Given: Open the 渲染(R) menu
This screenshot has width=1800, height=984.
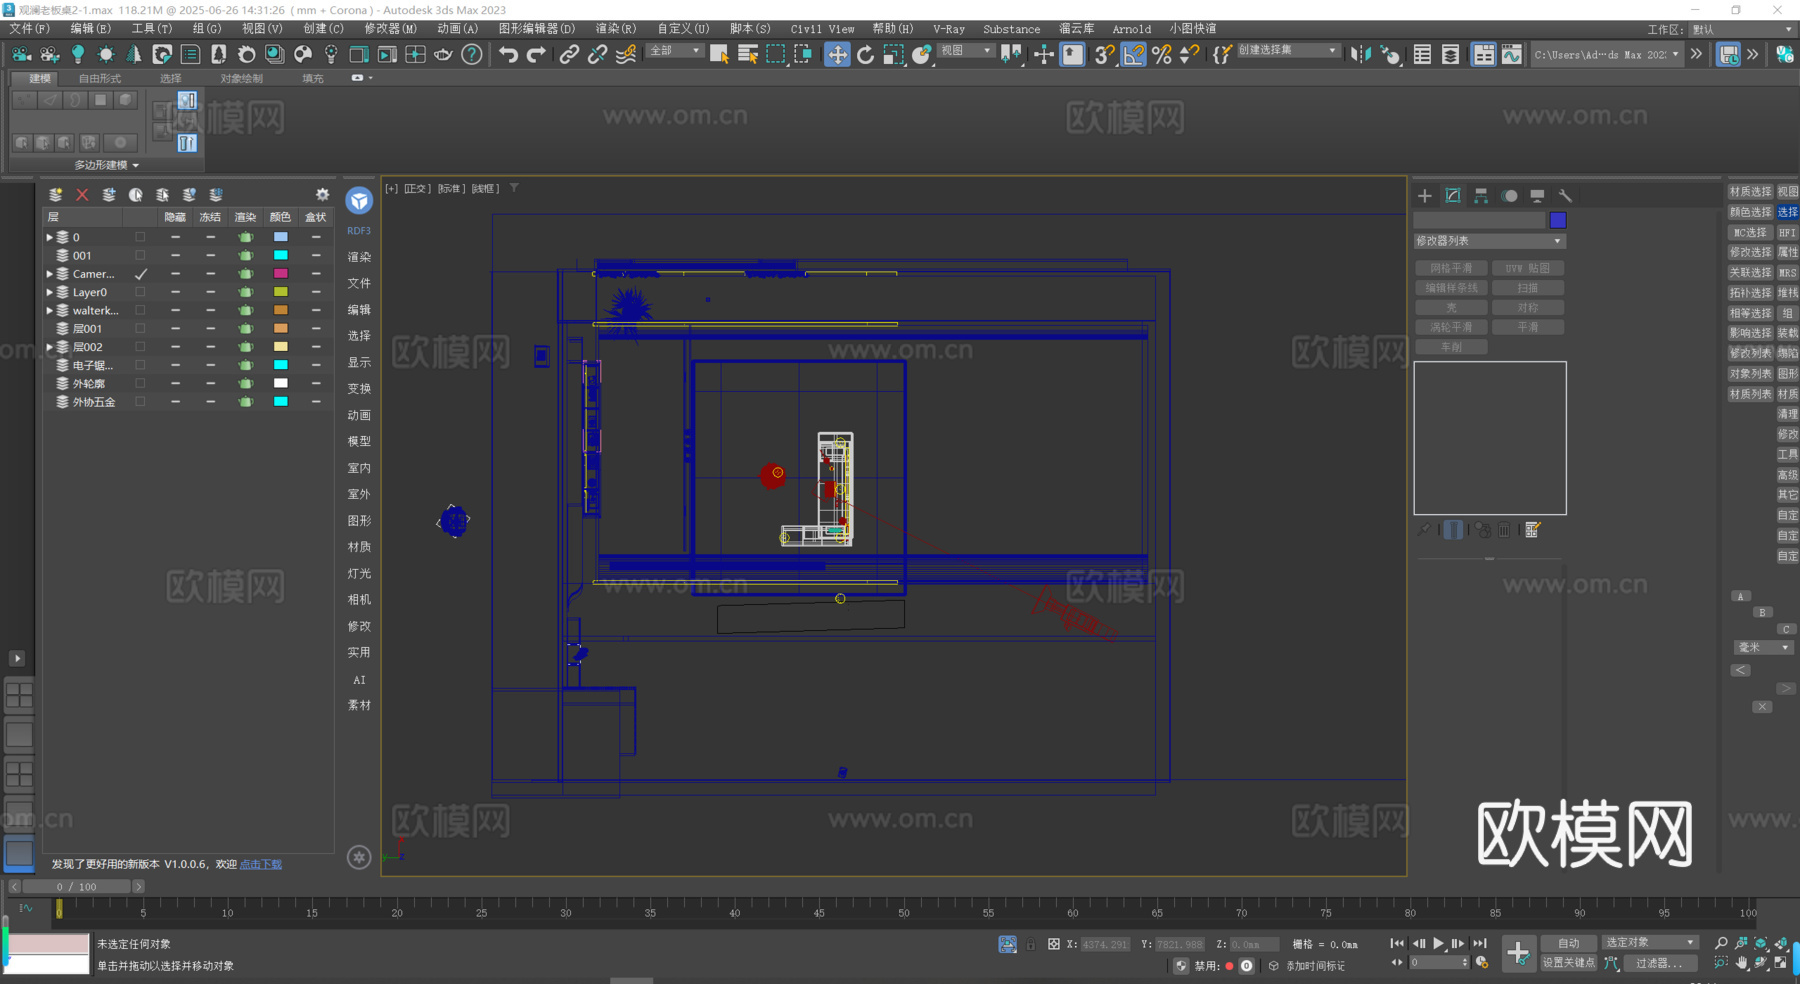Looking at the screenshot, I should tap(615, 28).
